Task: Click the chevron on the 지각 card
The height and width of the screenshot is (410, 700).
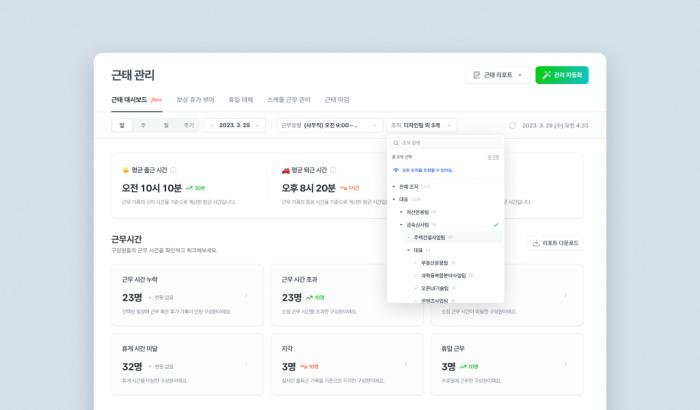Action: tap(406, 364)
